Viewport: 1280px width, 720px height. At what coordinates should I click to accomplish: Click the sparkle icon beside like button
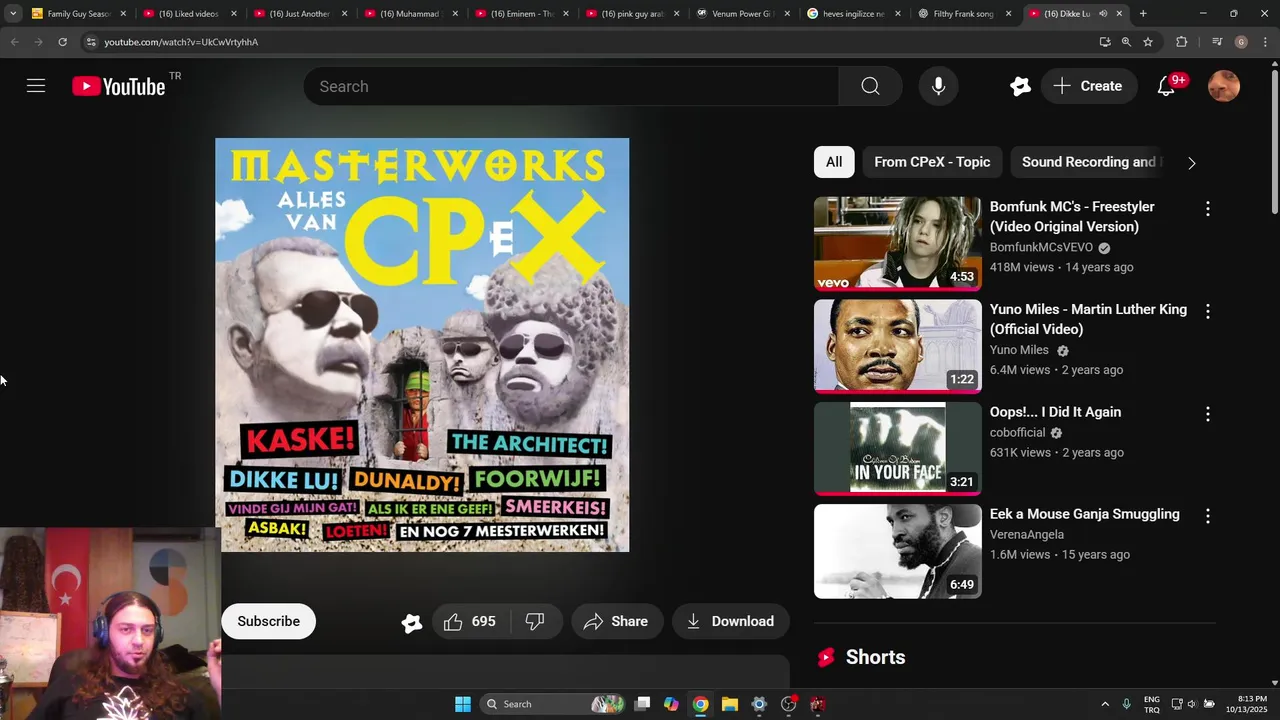pos(411,622)
